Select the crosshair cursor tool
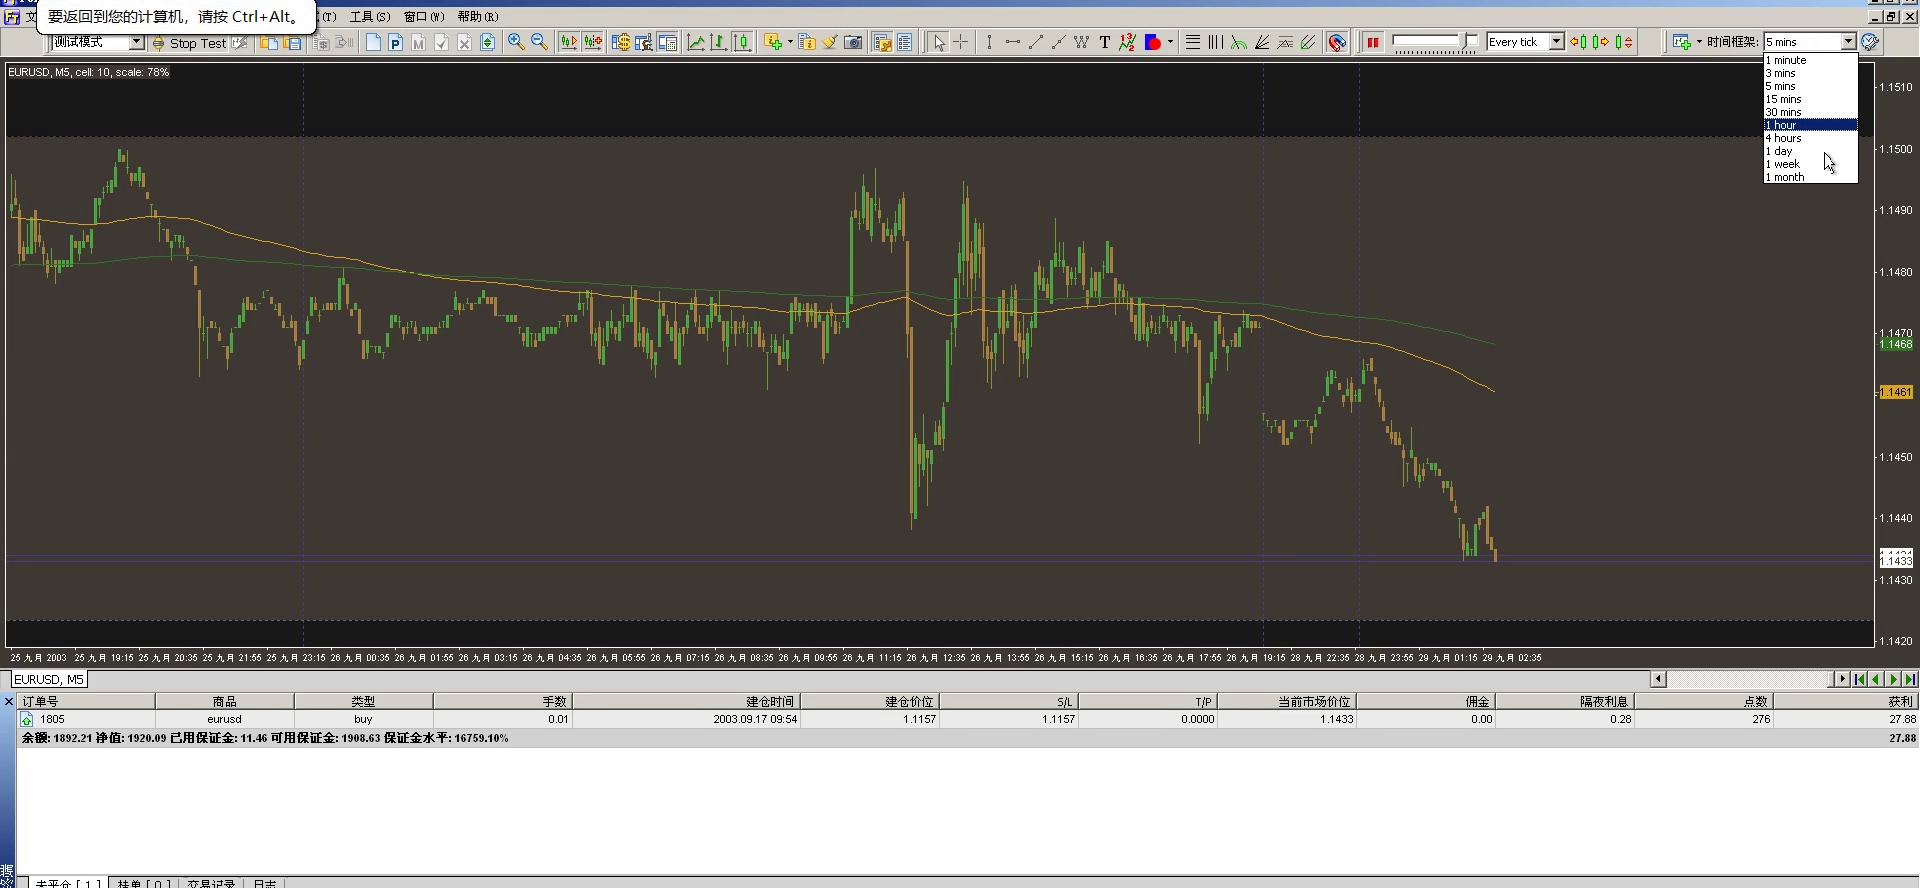 coord(961,42)
